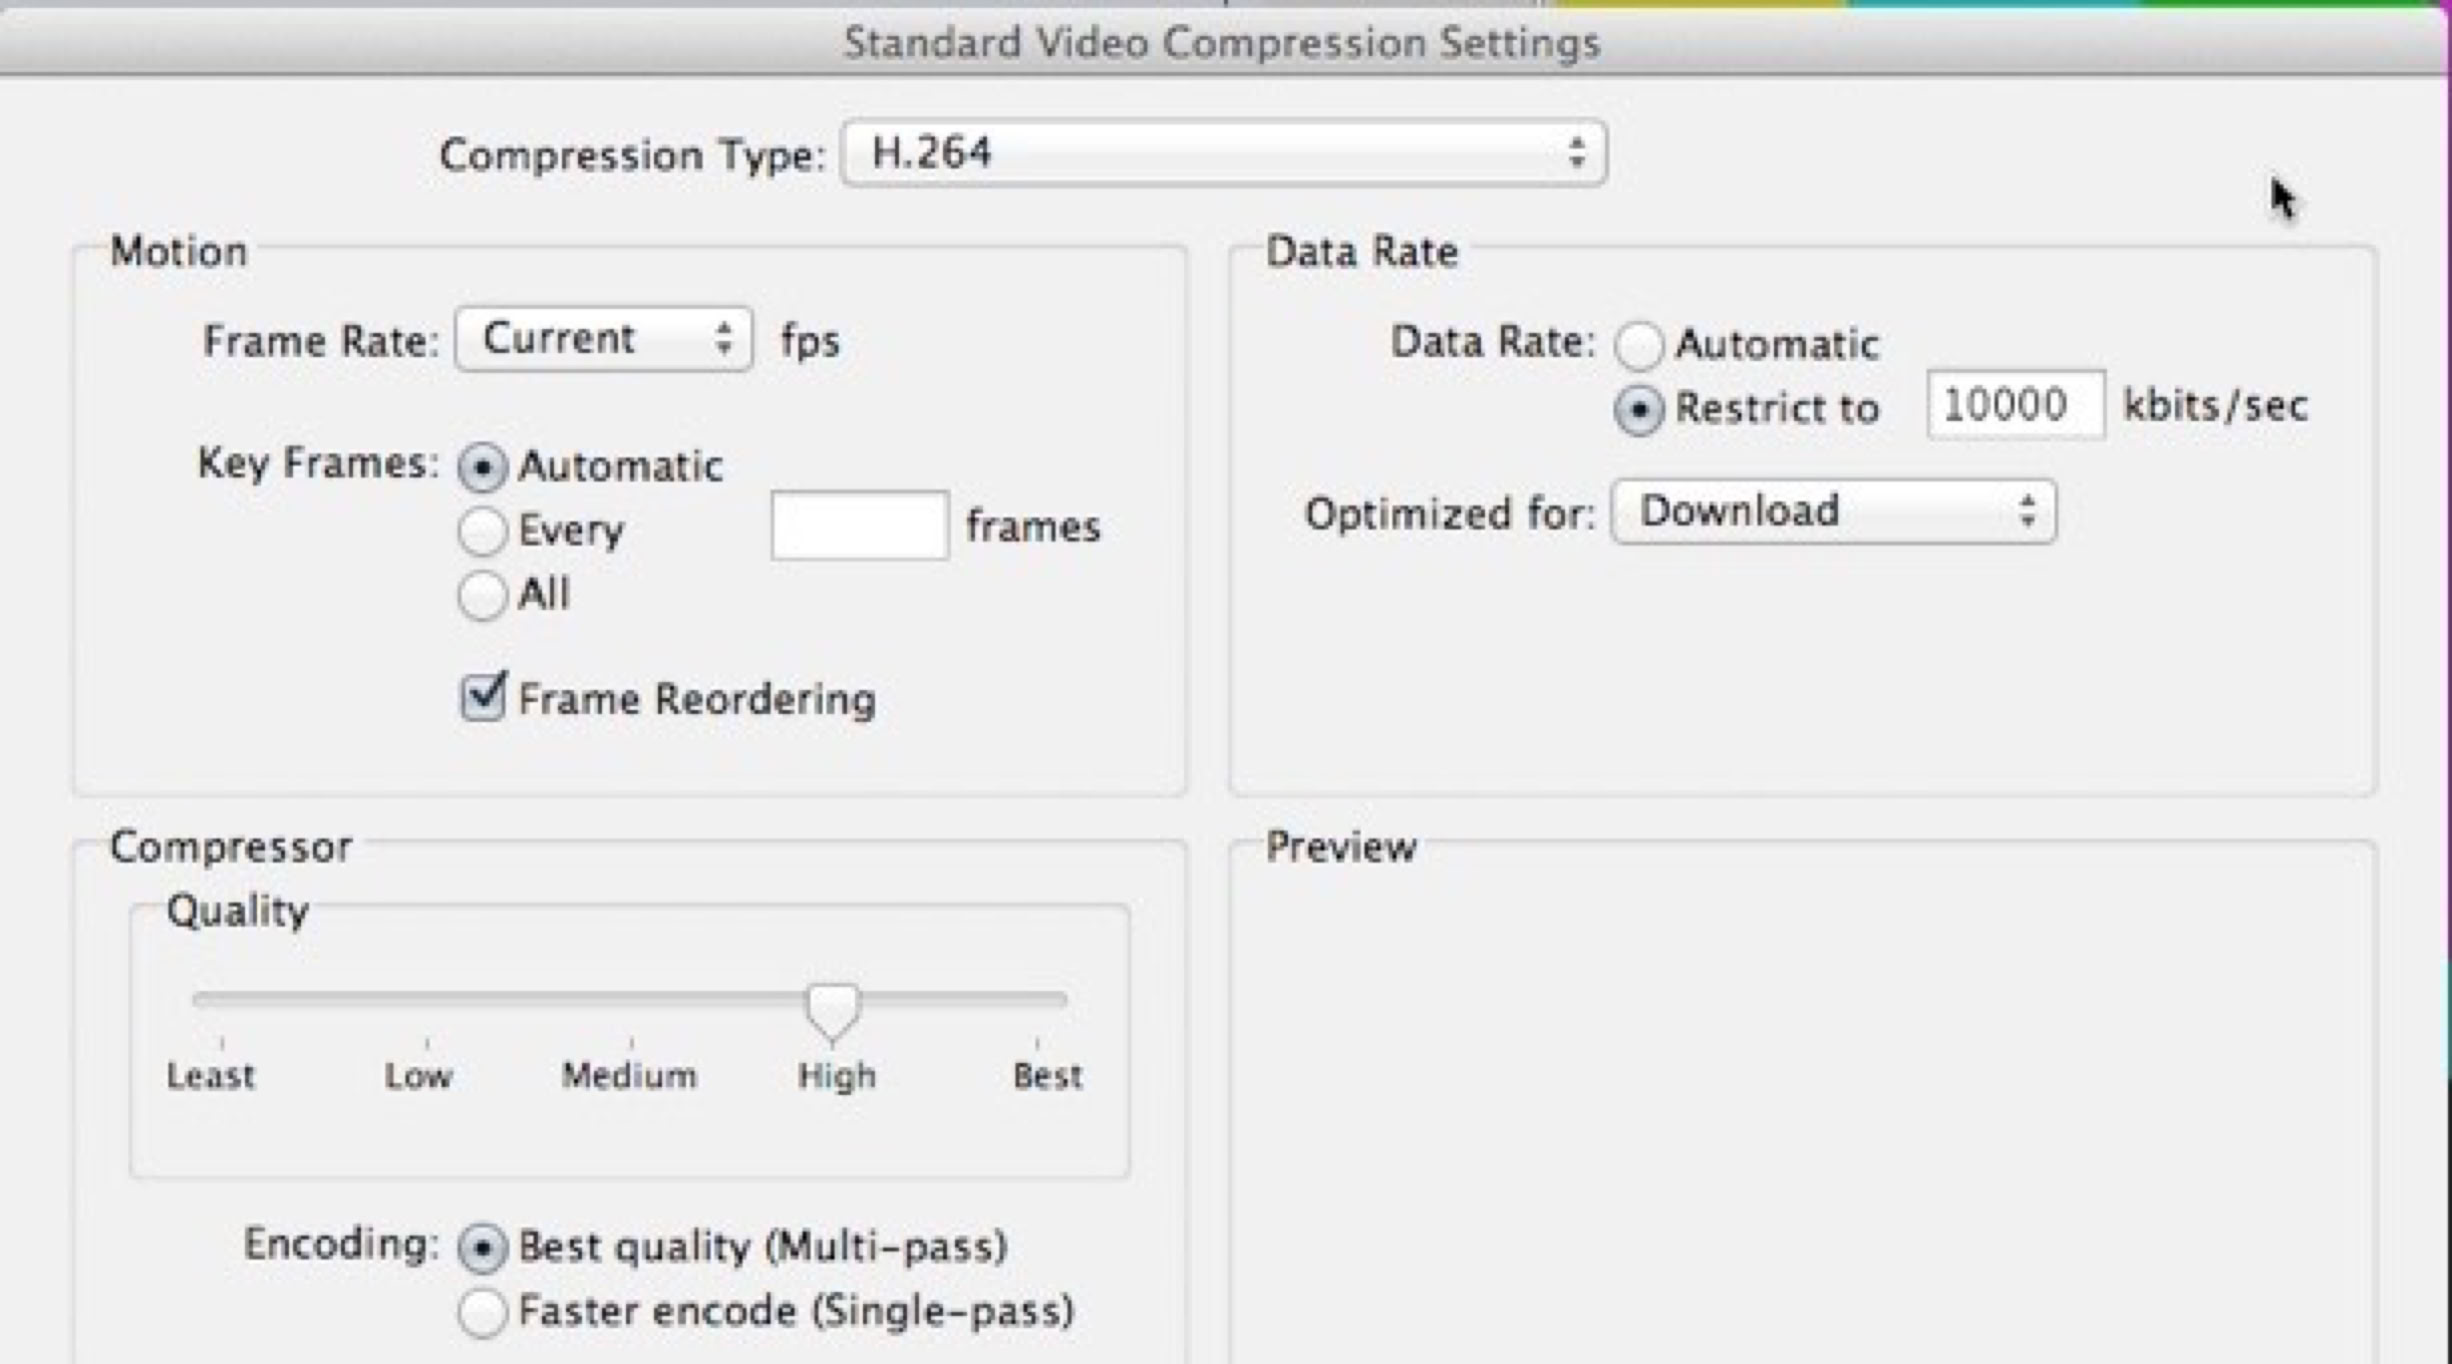
Task: Select Automatic key frames radio button
Action: (482, 467)
